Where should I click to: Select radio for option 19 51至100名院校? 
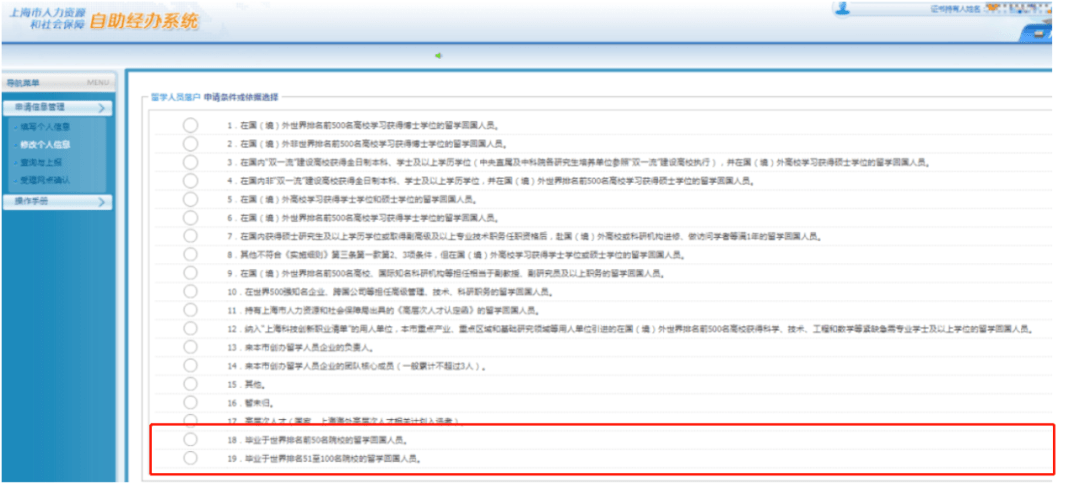point(191,458)
